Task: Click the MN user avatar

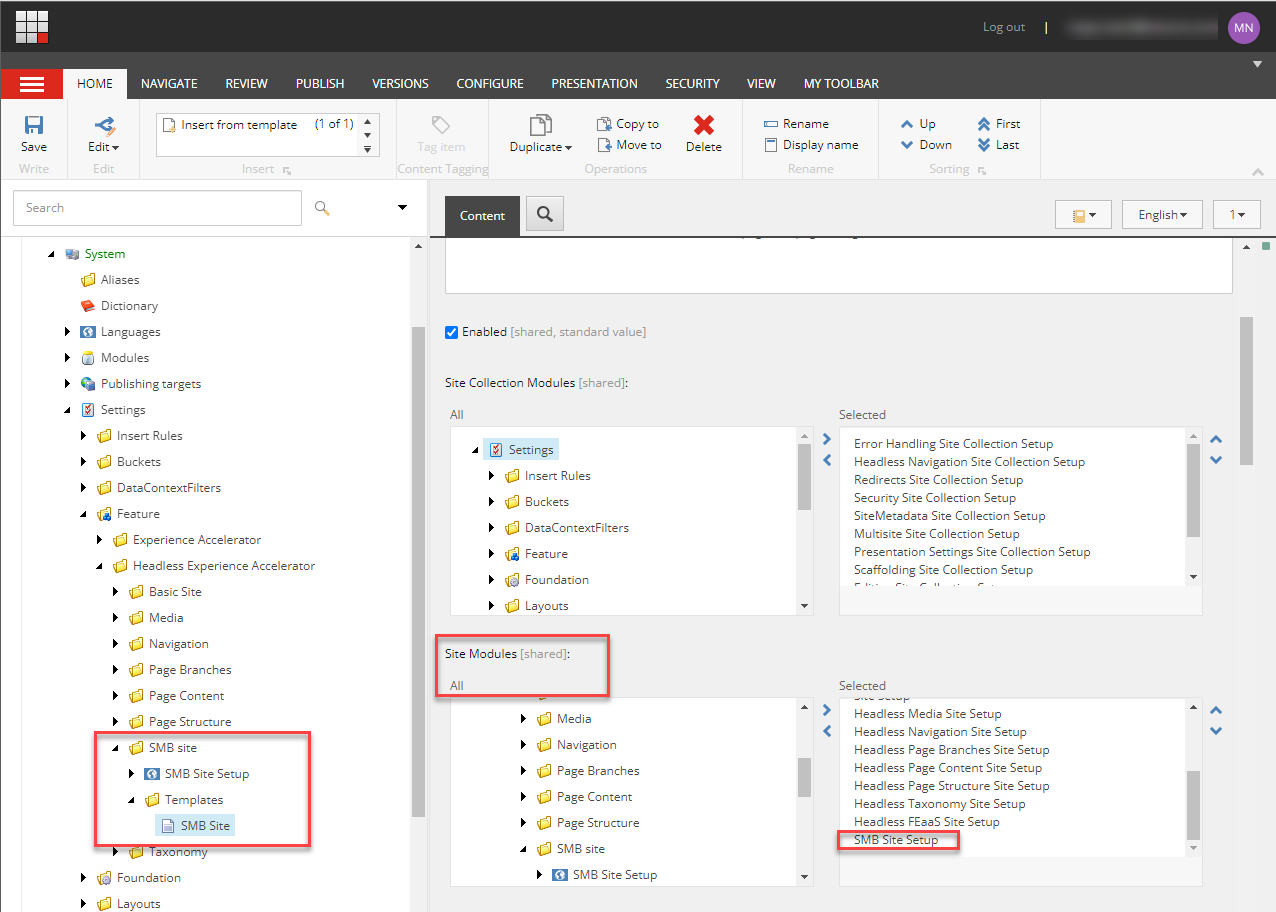Action: point(1243,27)
